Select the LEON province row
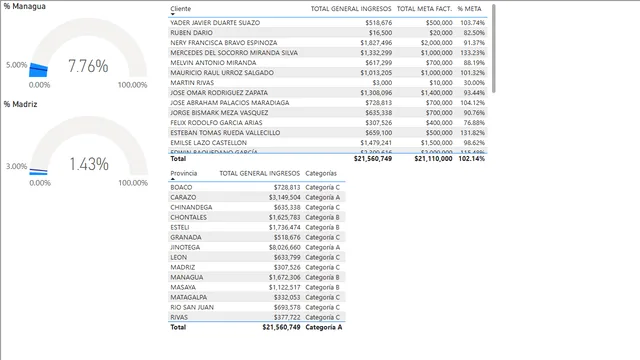 coord(256,257)
